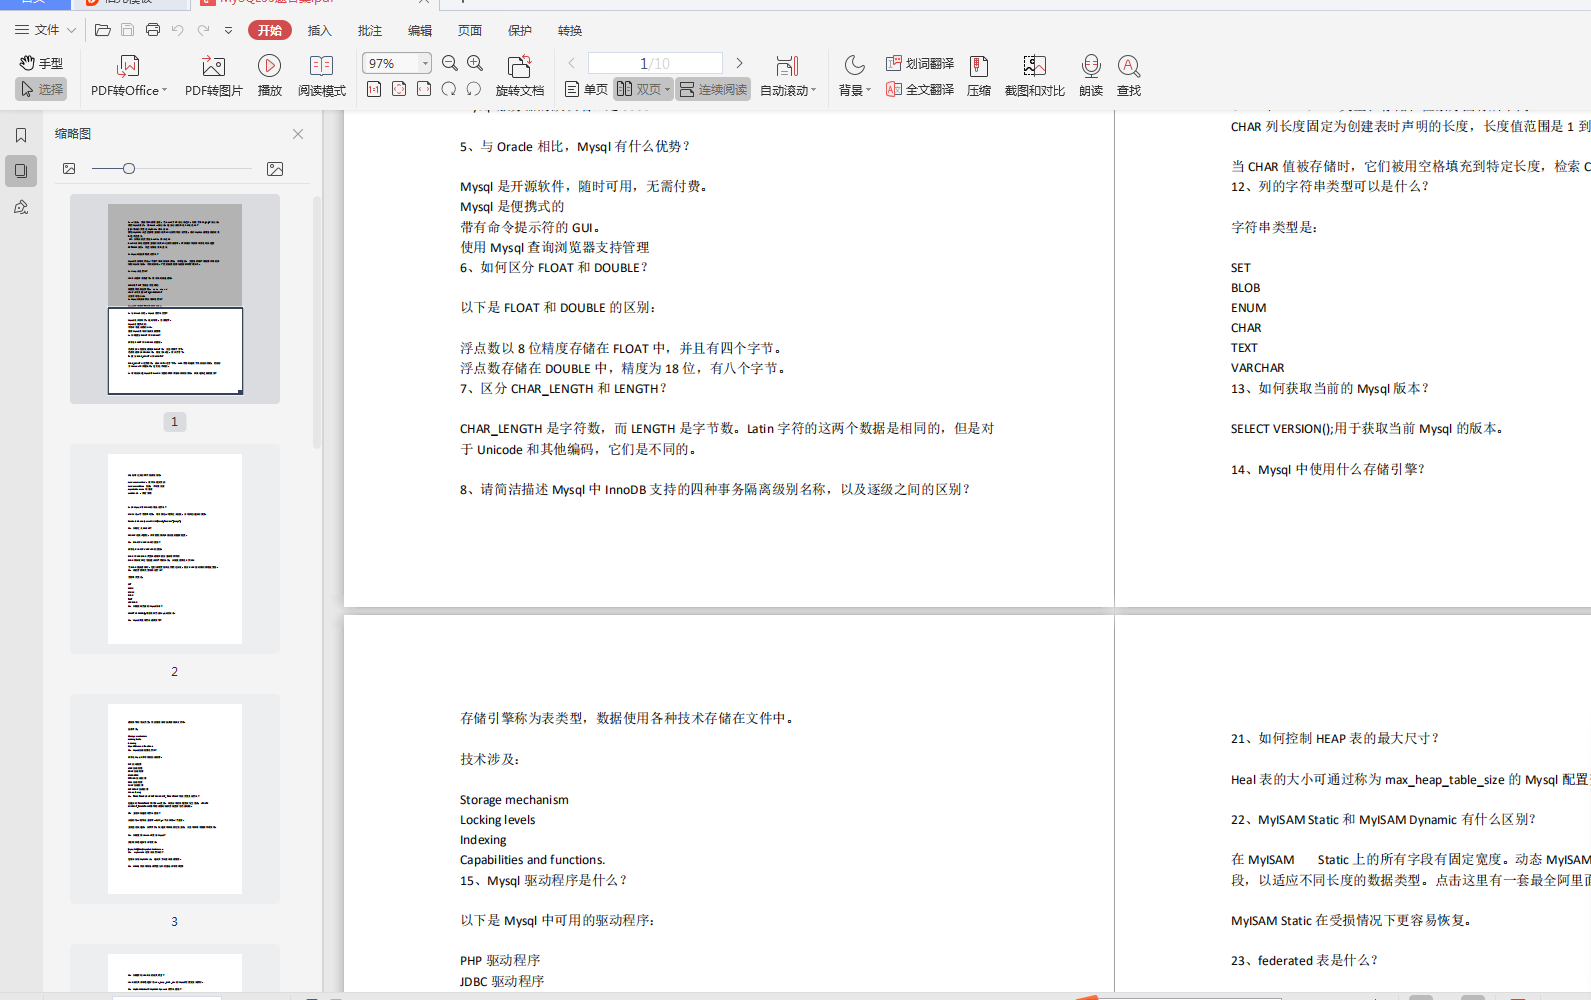Activate the 选择 selection tool
Viewport: 1591px width, 1000px height.
point(41,89)
